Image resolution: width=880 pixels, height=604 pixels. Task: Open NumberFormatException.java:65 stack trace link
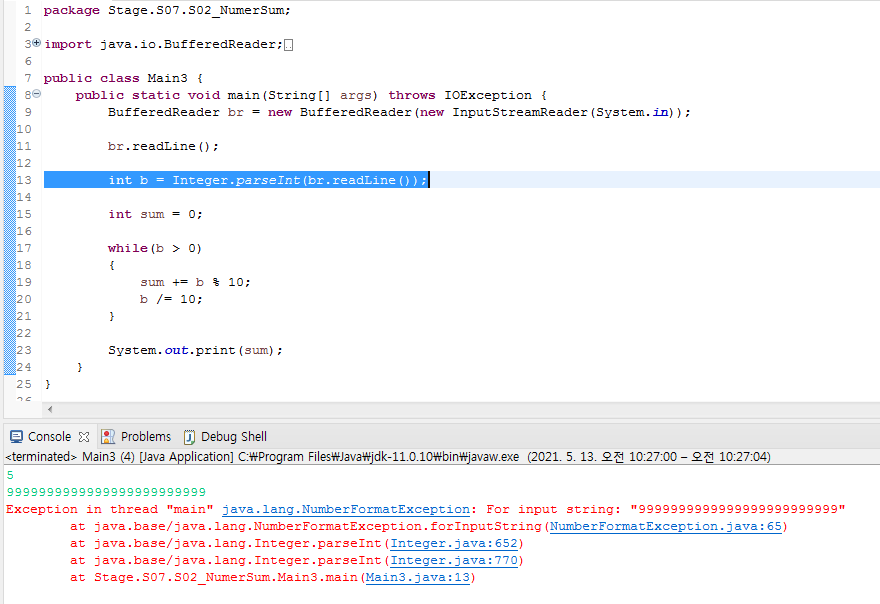tap(666, 527)
